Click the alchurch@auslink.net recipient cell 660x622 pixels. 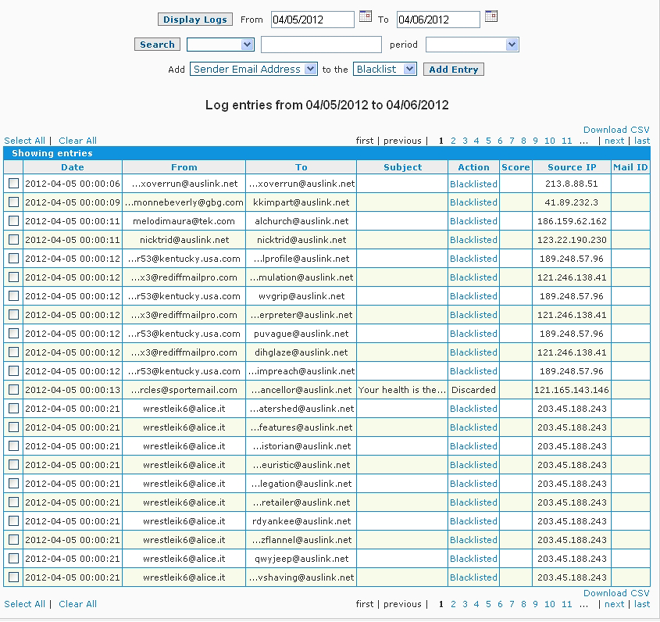tap(301, 221)
